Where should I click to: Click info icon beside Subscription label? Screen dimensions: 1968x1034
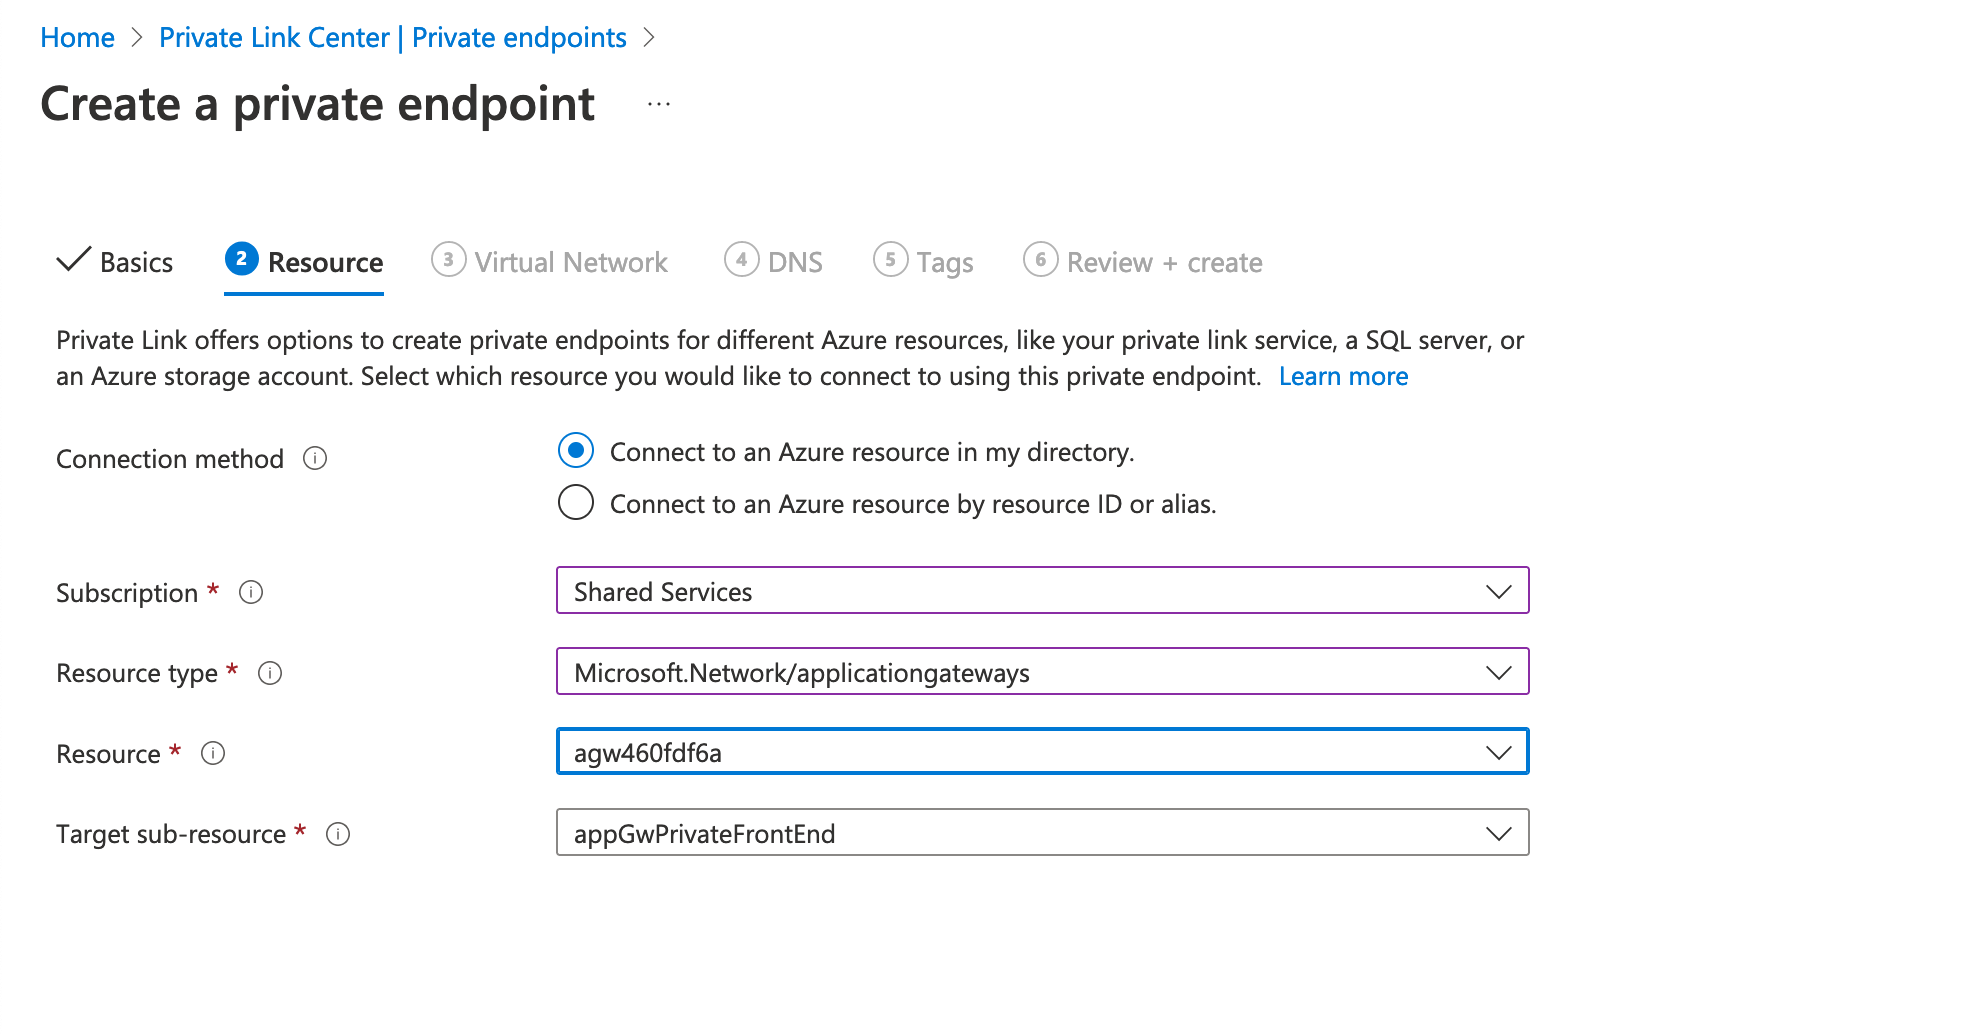tap(251, 593)
